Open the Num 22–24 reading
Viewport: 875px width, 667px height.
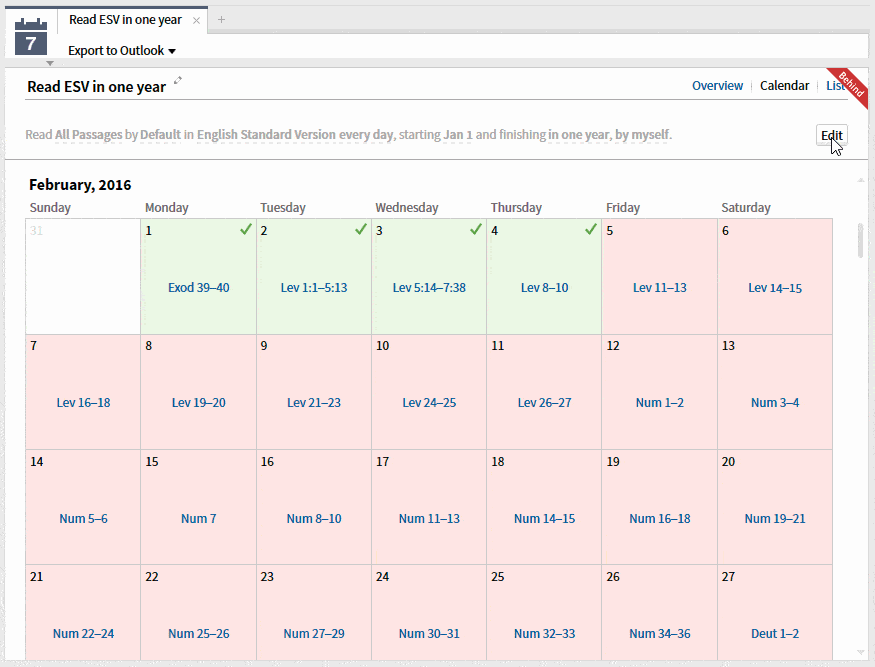pyautogui.click(x=83, y=634)
